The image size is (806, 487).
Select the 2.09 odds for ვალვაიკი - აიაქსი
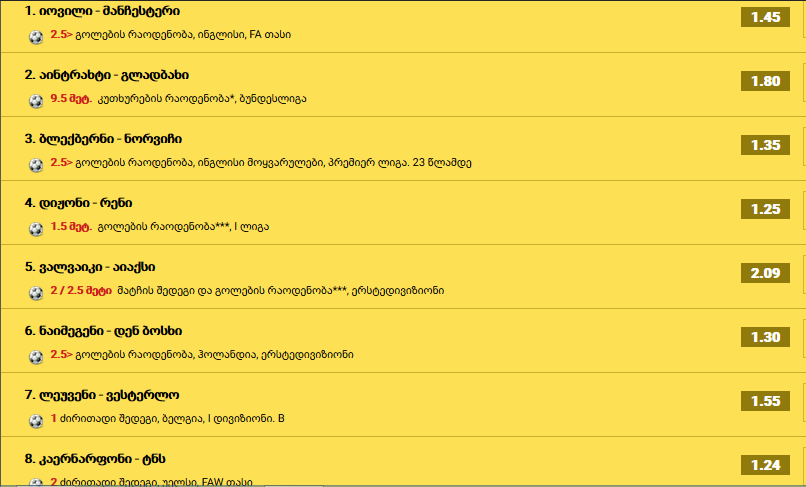click(765, 273)
